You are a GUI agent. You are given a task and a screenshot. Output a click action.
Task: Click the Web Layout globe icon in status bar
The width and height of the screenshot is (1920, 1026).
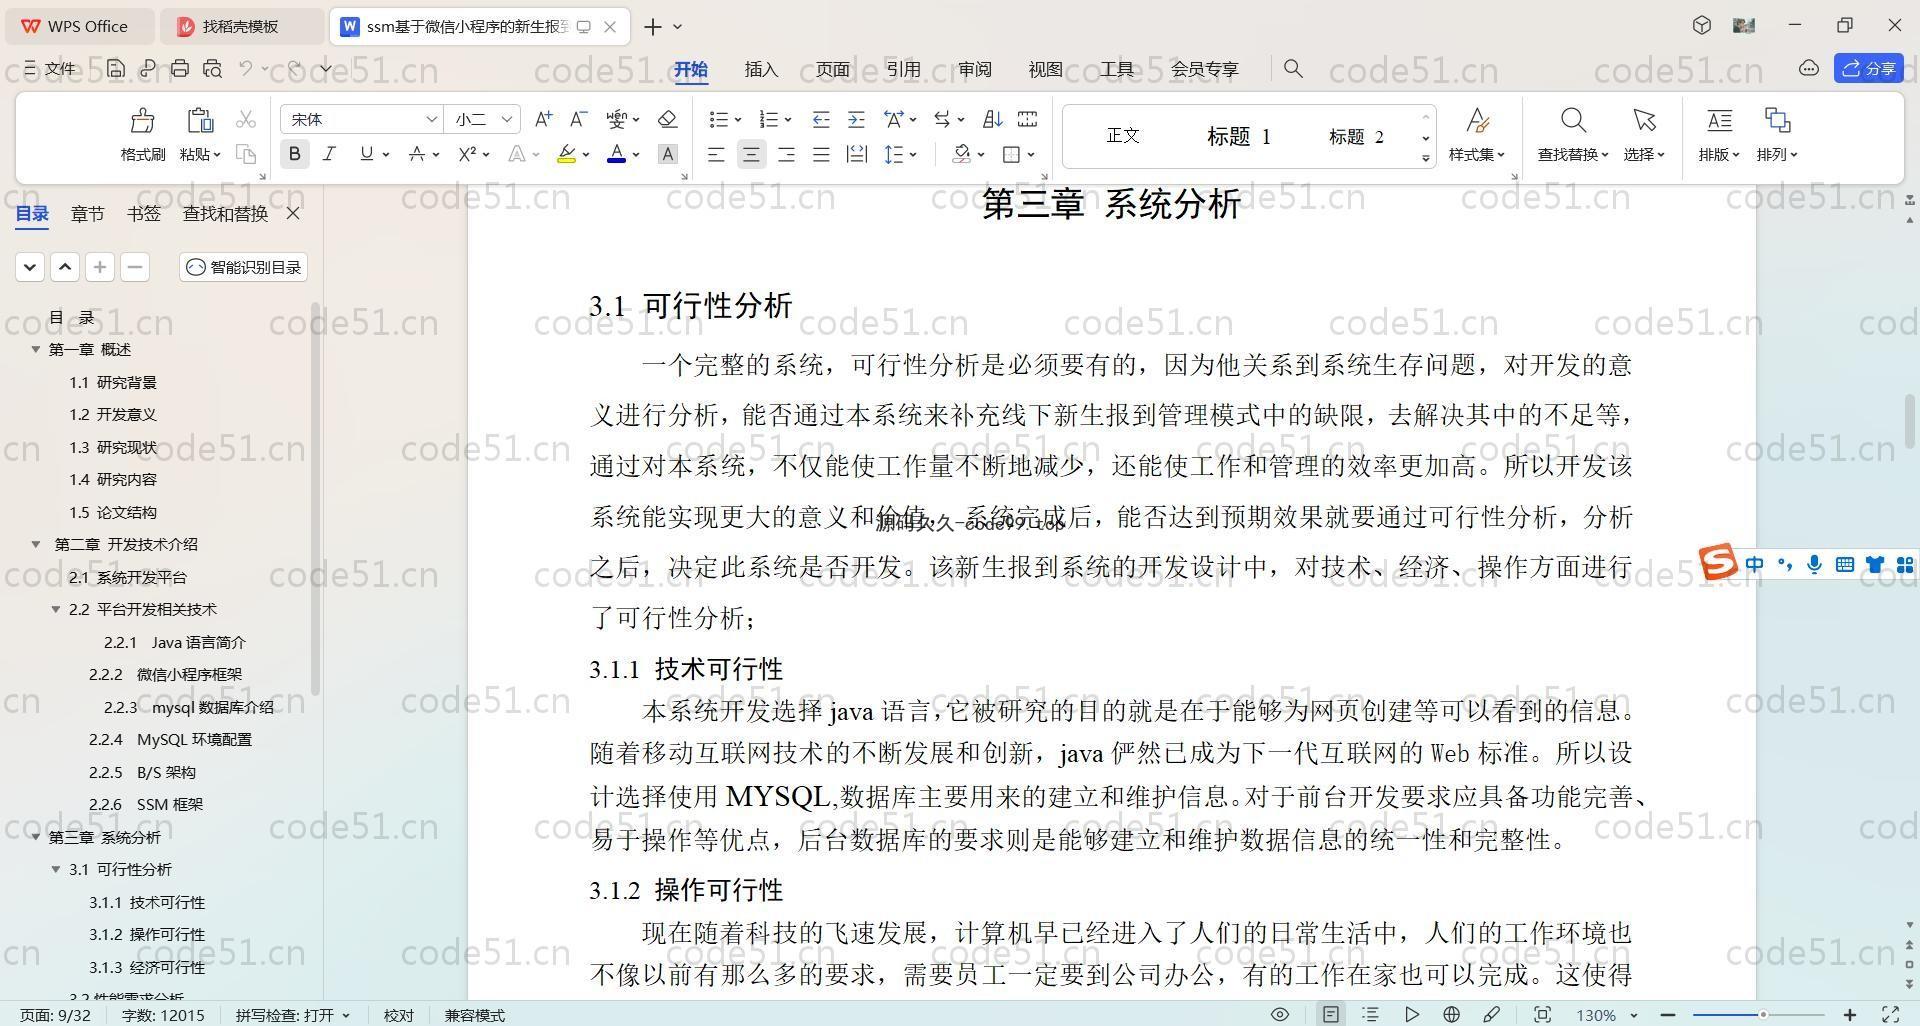pos(1451,1014)
